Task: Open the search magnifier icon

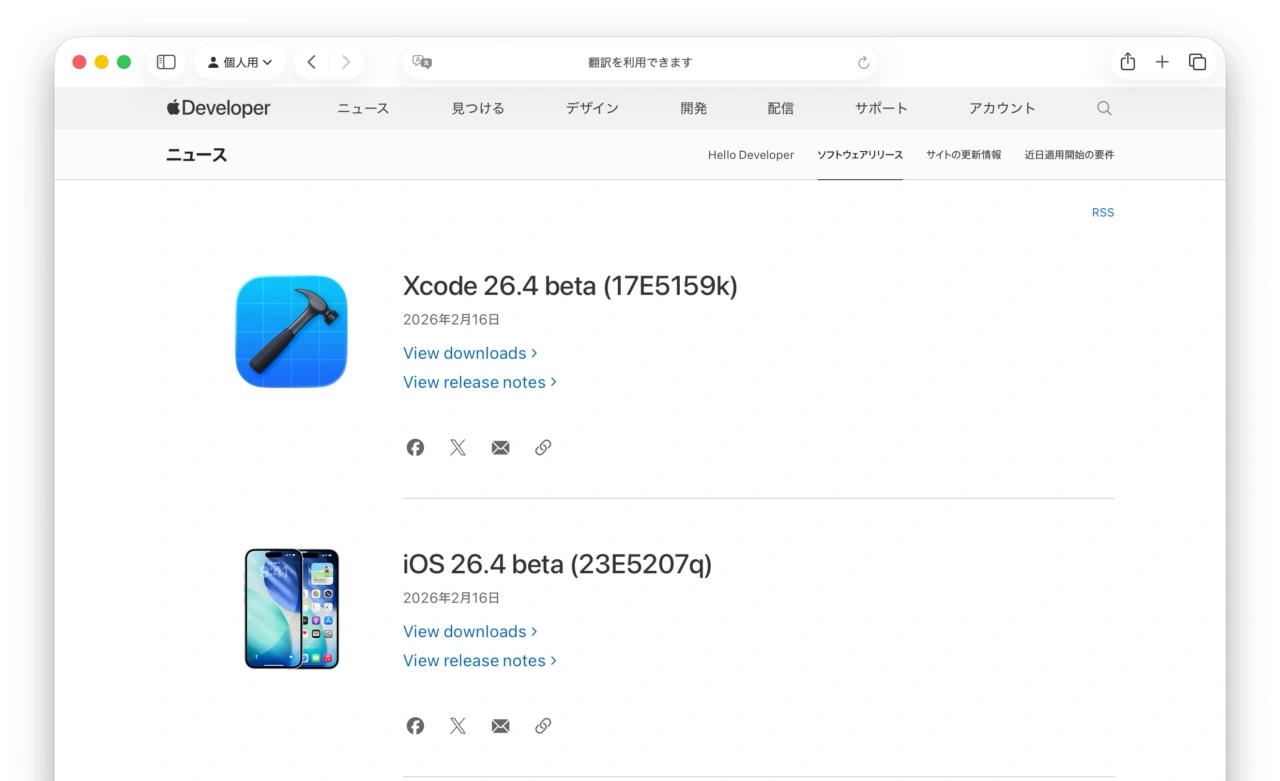Action: [1103, 107]
